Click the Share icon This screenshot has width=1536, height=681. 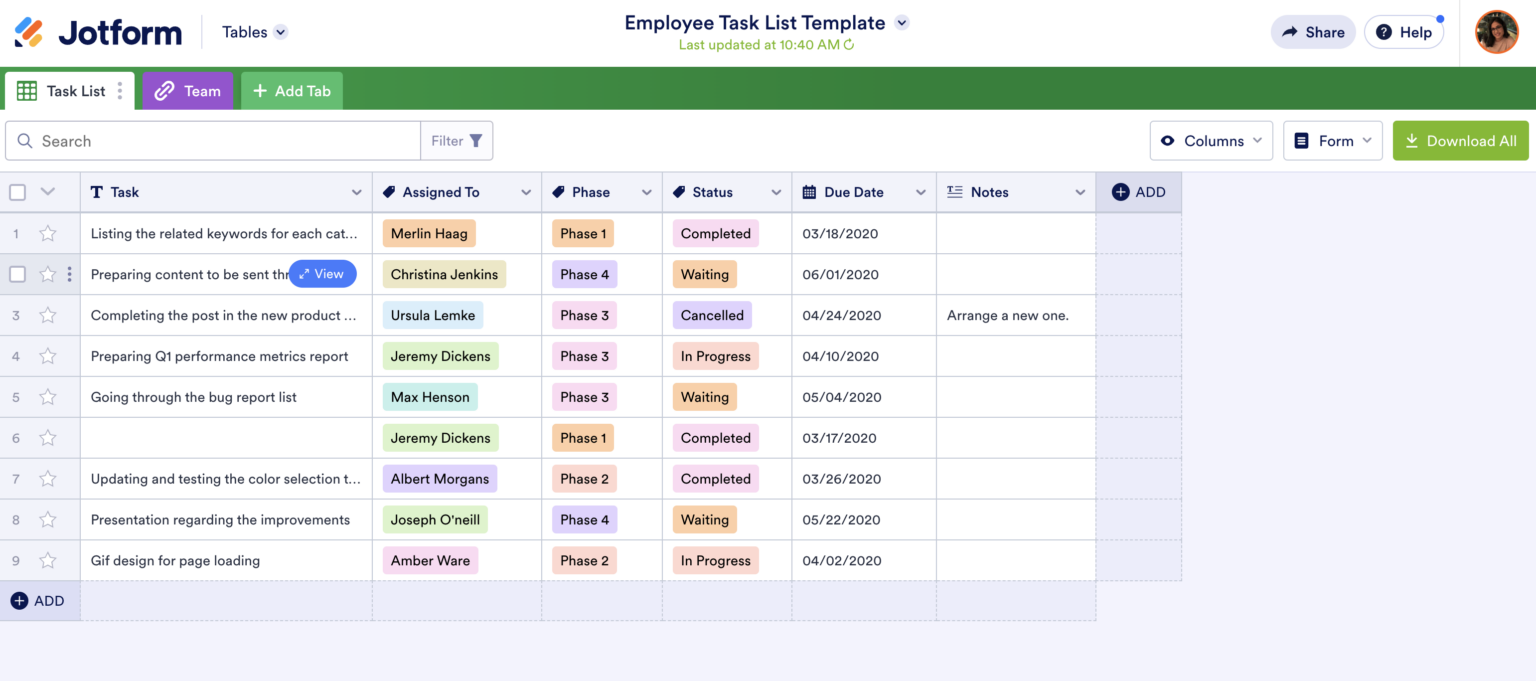pos(1290,31)
